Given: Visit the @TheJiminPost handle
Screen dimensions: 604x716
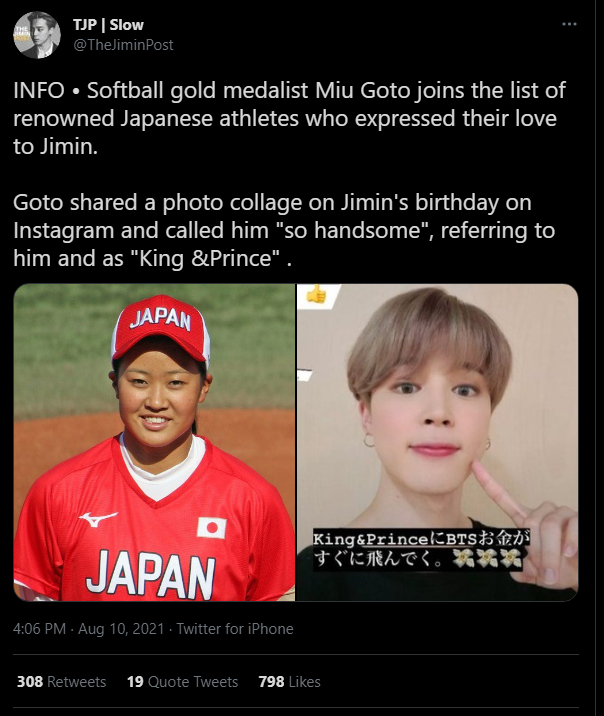Looking at the screenshot, I should [x=123, y=45].
